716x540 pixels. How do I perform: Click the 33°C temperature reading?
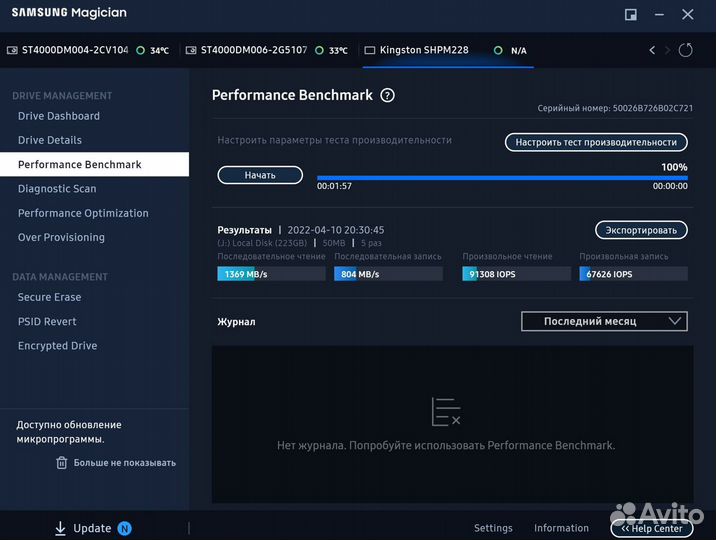pos(338,51)
